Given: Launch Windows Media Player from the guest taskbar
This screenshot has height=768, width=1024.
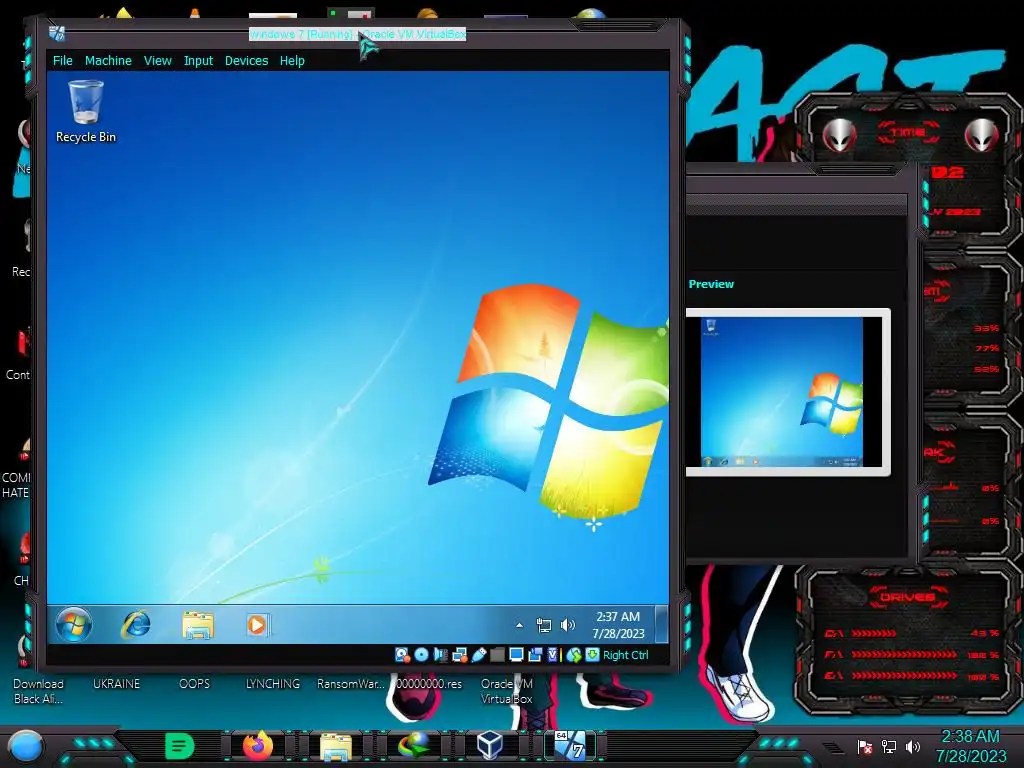Looking at the screenshot, I should (x=258, y=625).
